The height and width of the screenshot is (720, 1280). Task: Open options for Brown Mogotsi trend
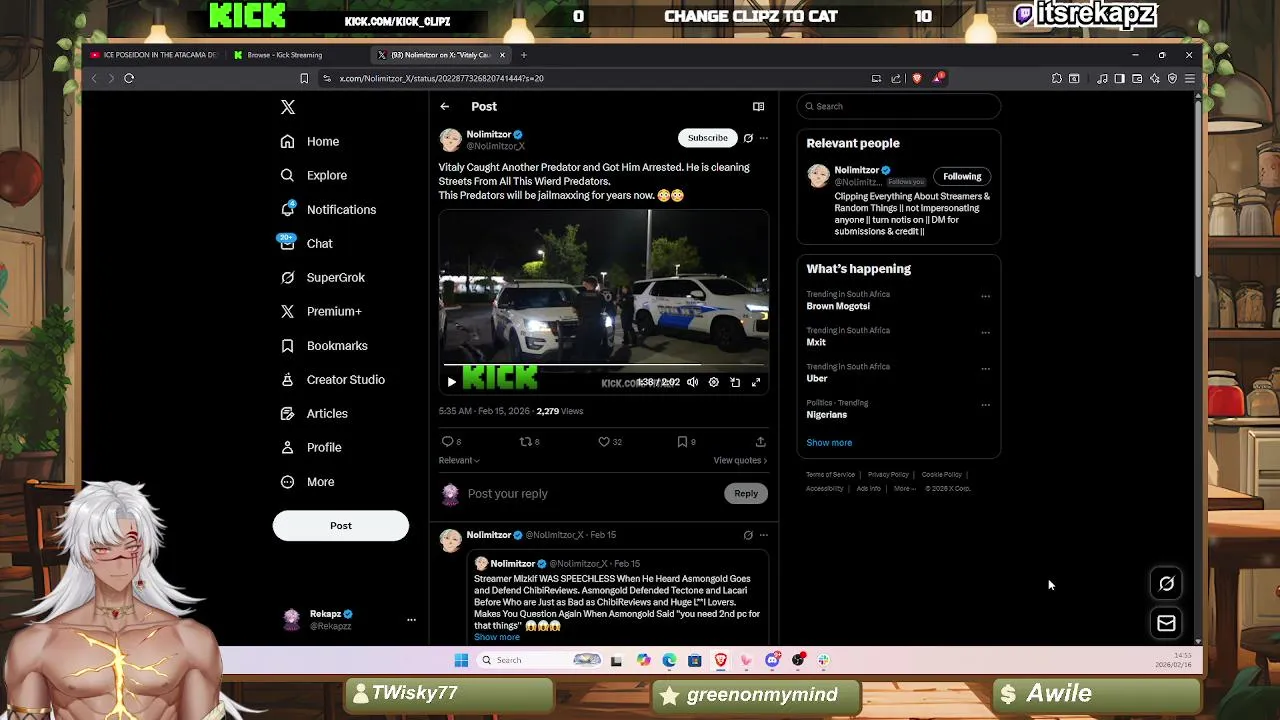click(x=986, y=297)
